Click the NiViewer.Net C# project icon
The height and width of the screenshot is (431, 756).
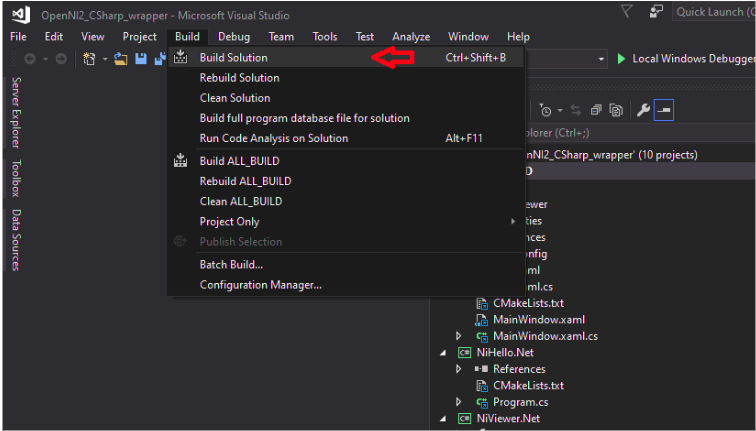coord(464,418)
